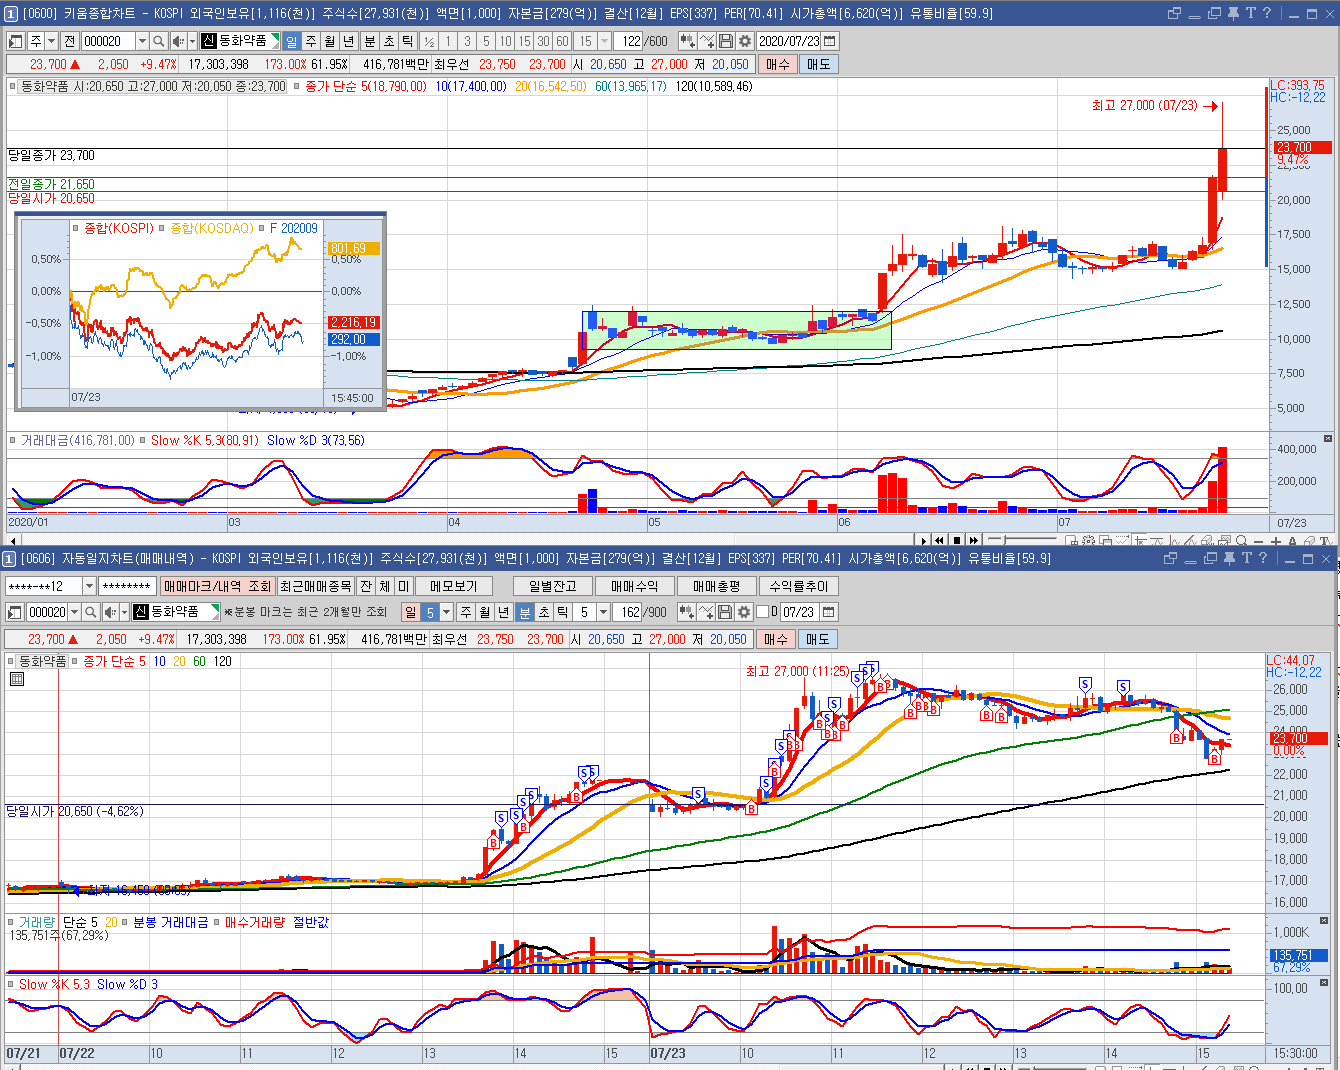Click 최근매매종목 tab

316,586
